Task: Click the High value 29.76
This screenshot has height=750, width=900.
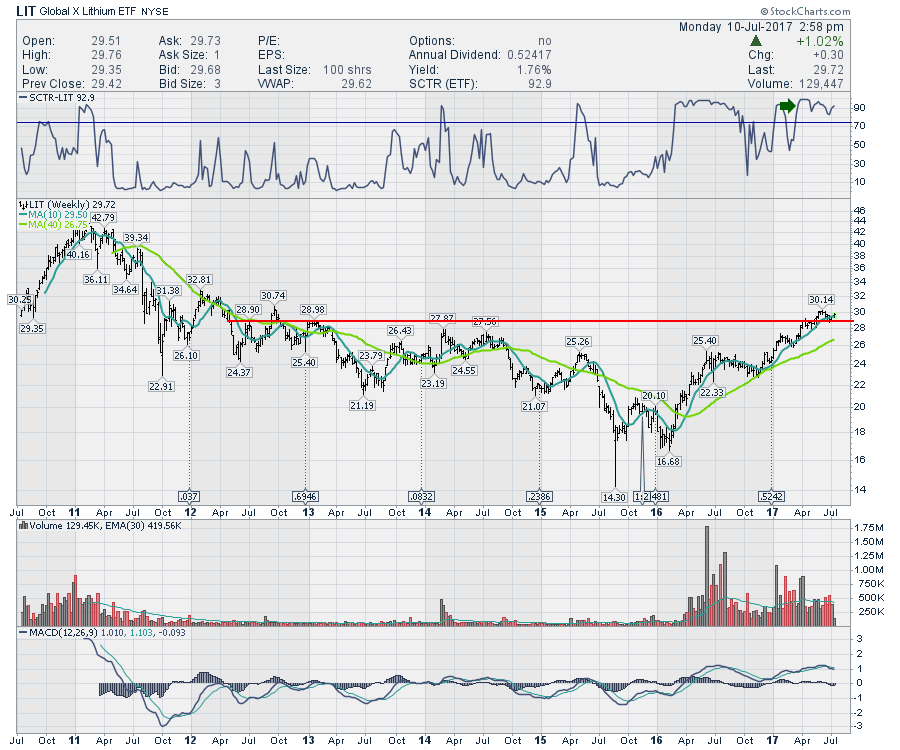Action: pyautogui.click(x=106, y=55)
